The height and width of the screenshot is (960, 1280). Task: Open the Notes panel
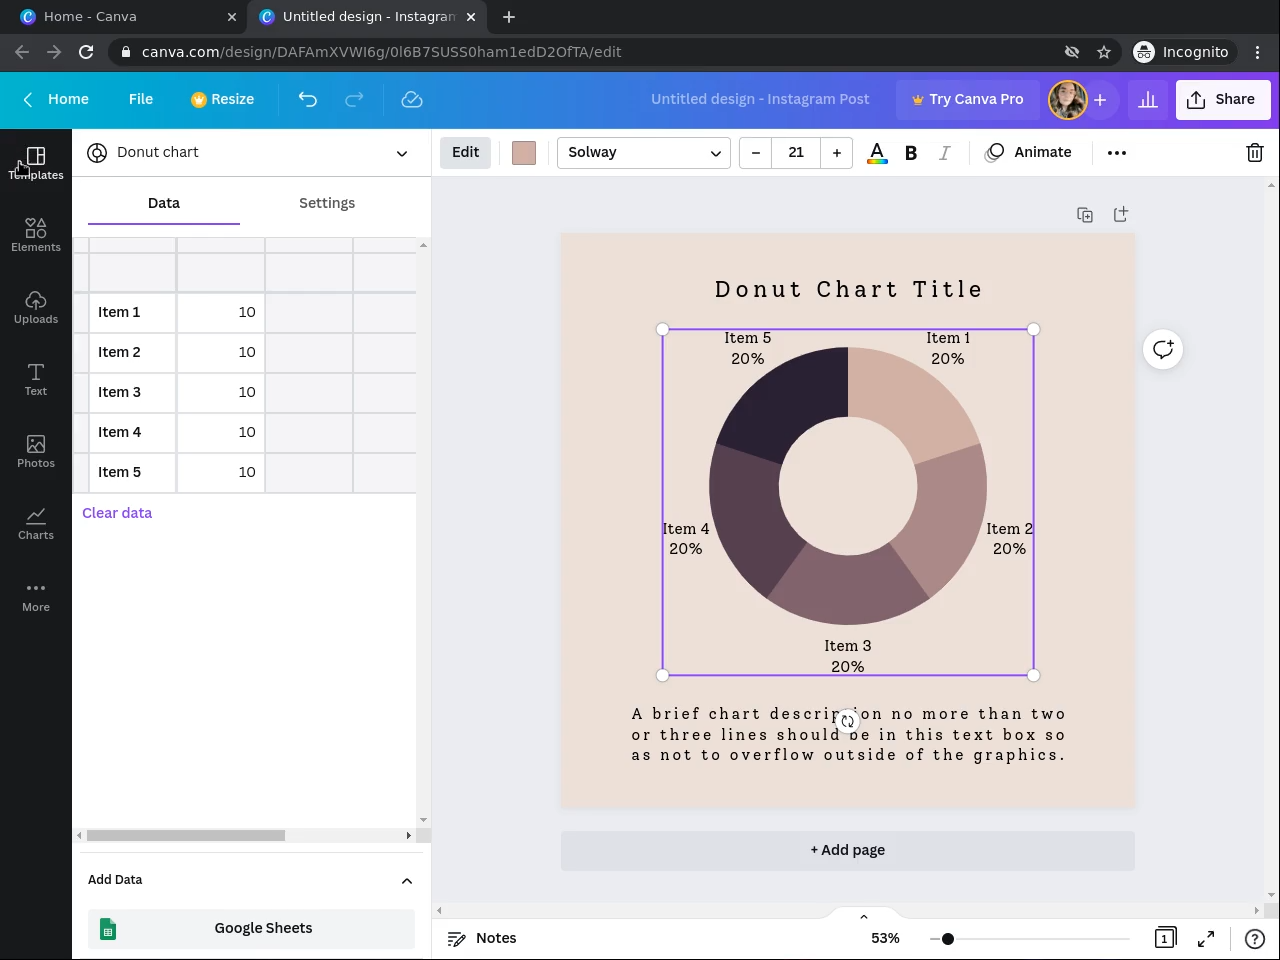point(482,938)
